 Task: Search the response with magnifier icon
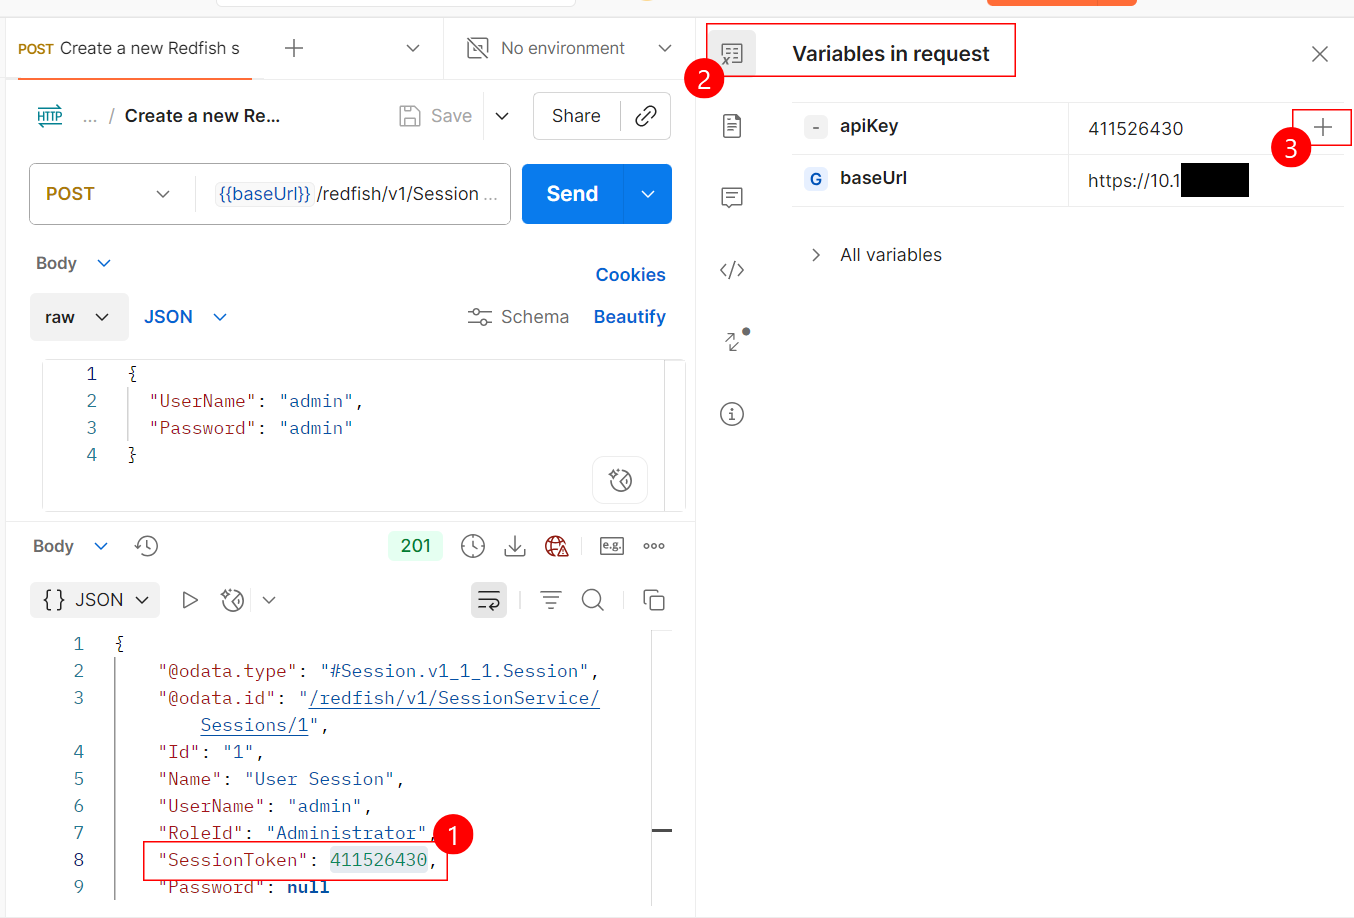(593, 600)
